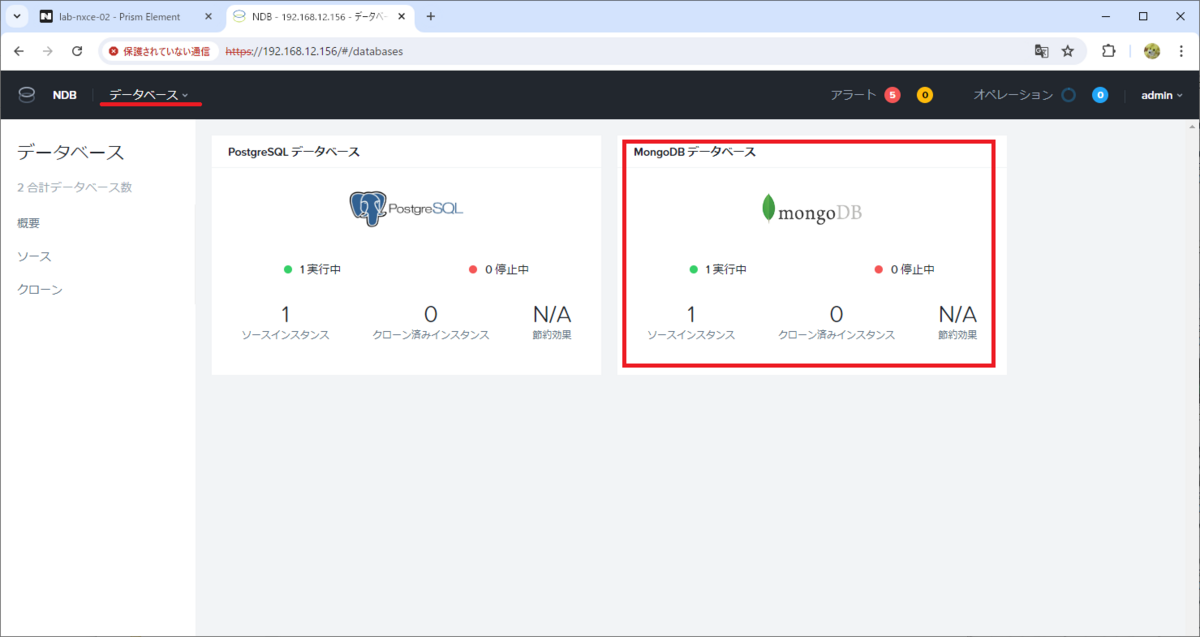Image resolution: width=1200 pixels, height=637 pixels.
Task: Open the blue operations count badge 0
Action: tap(1100, 95)
